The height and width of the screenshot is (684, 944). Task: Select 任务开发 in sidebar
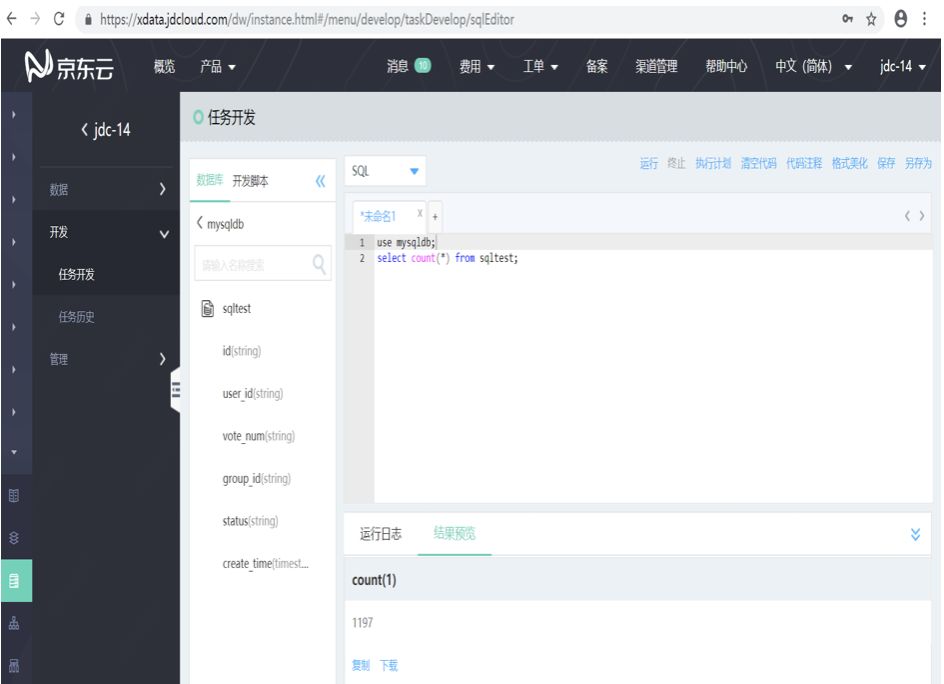76,275
